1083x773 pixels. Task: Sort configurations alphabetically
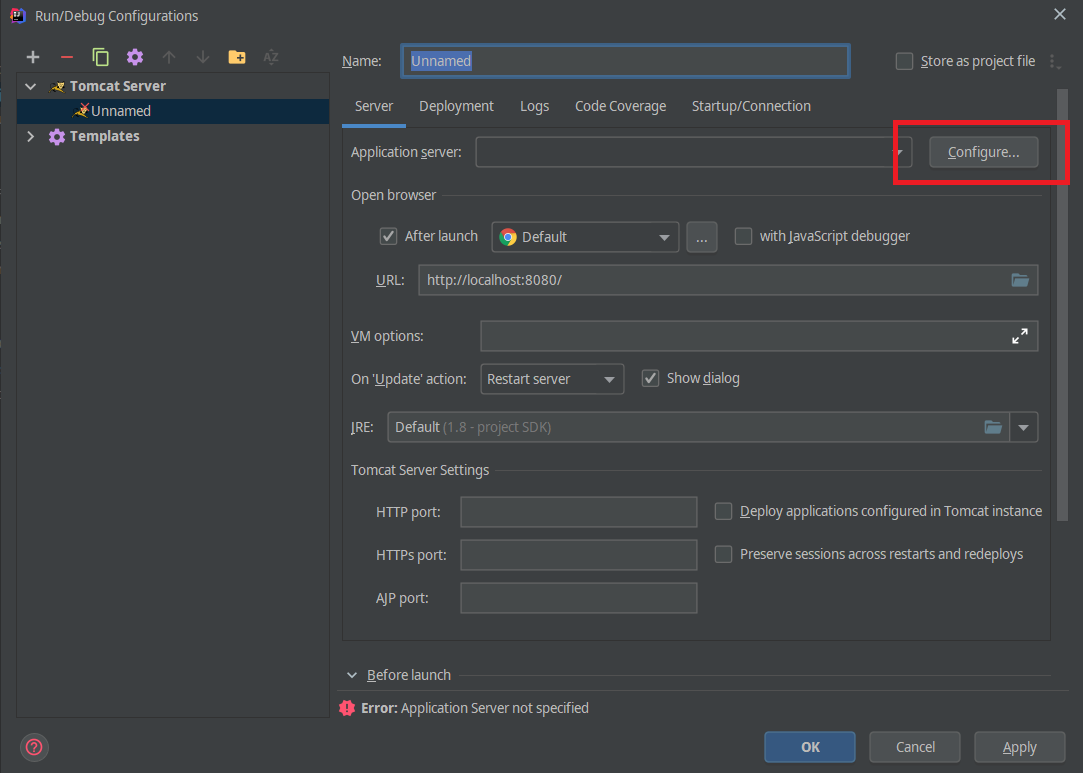click(271, 57)
